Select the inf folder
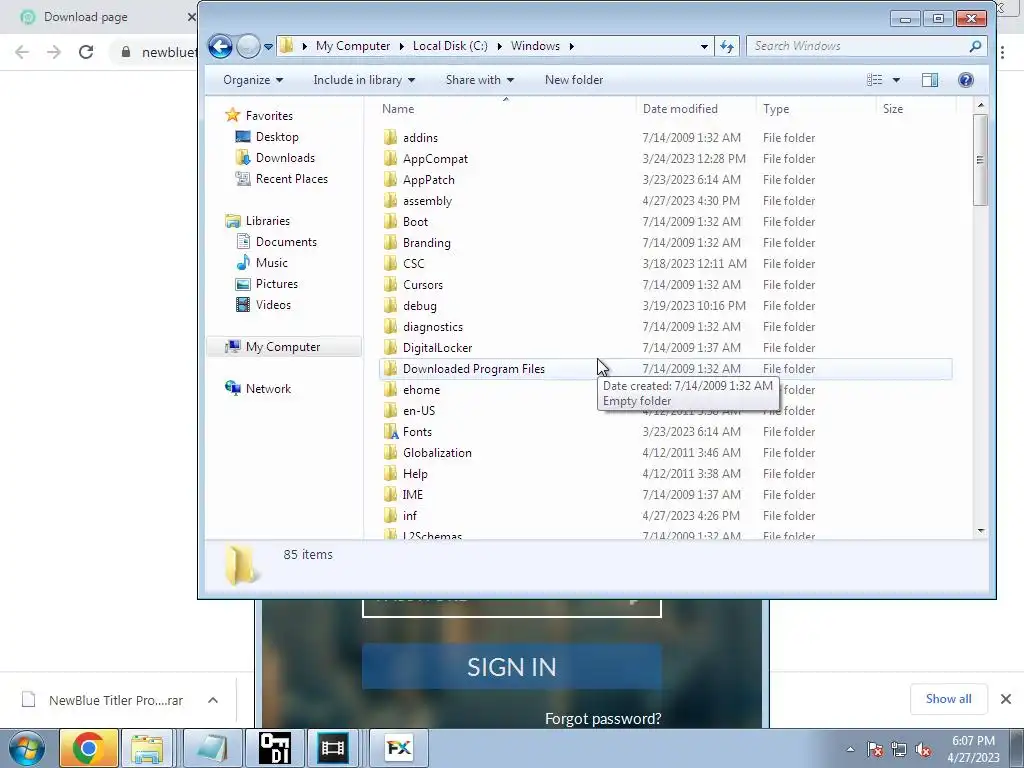1024x768 pixels. pos(409,516)
